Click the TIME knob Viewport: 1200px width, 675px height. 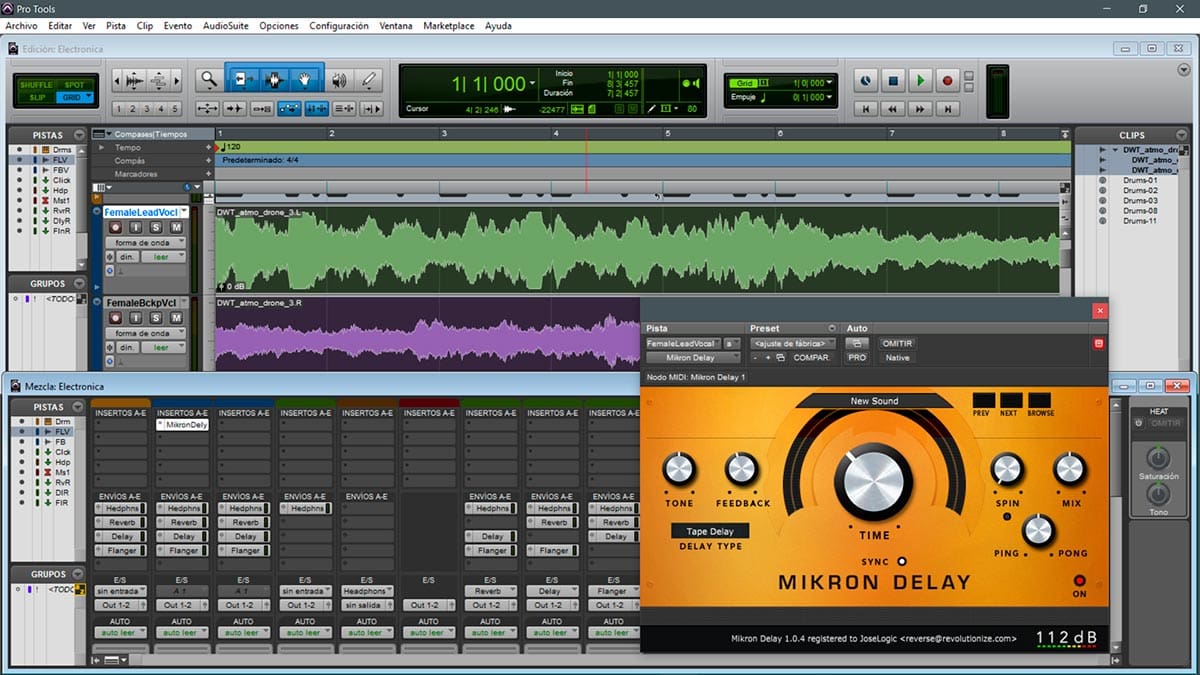[x=873, y=484]
